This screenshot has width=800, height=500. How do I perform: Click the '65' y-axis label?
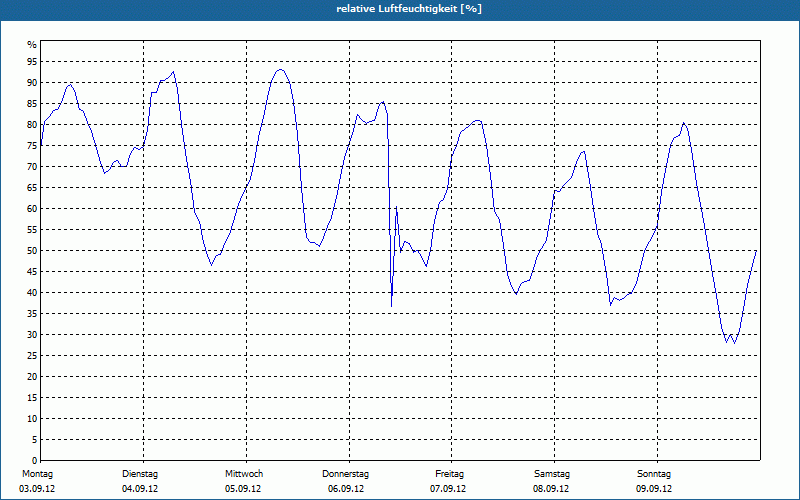point(32,188)
